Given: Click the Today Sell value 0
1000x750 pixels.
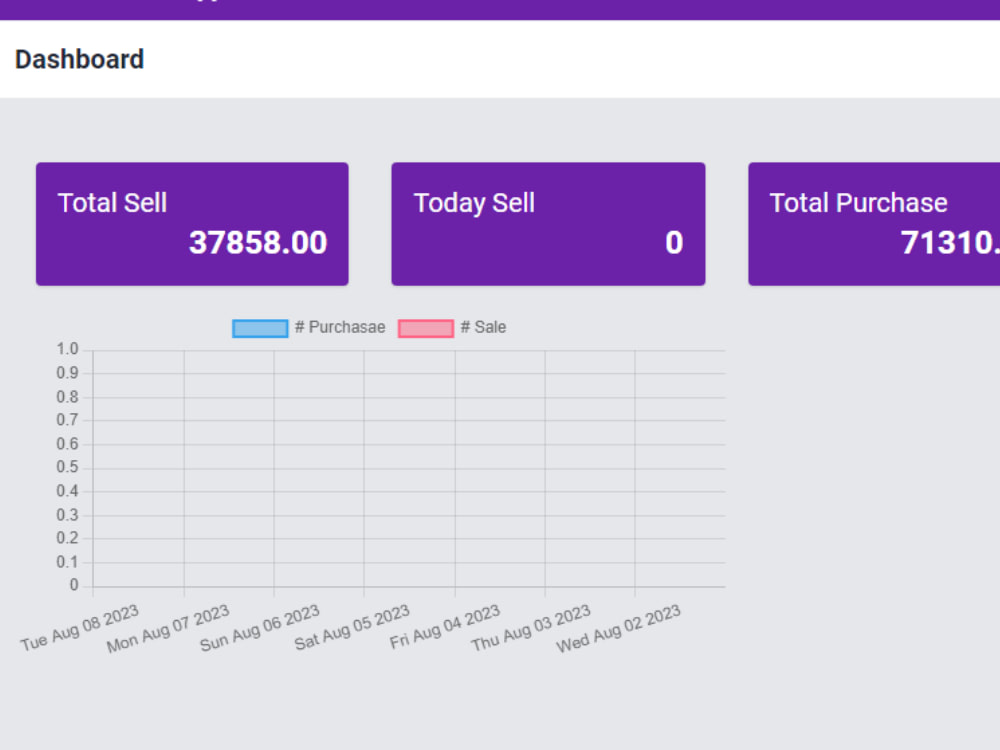Looking at the screenshot, I should (x=674, y=242).
